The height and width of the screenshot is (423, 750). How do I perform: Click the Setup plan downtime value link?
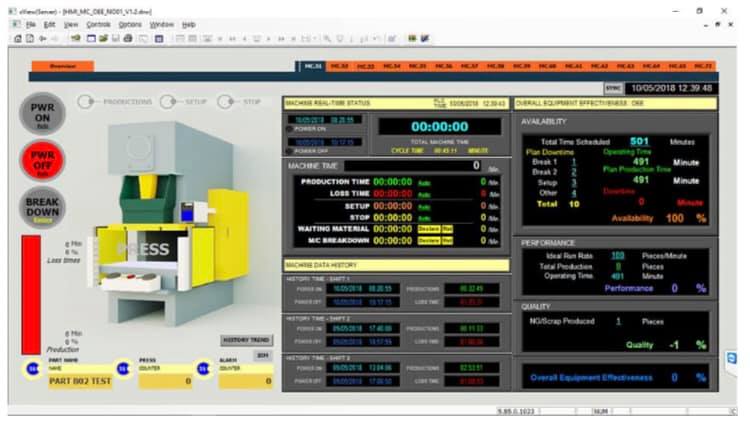pos(574,182)
